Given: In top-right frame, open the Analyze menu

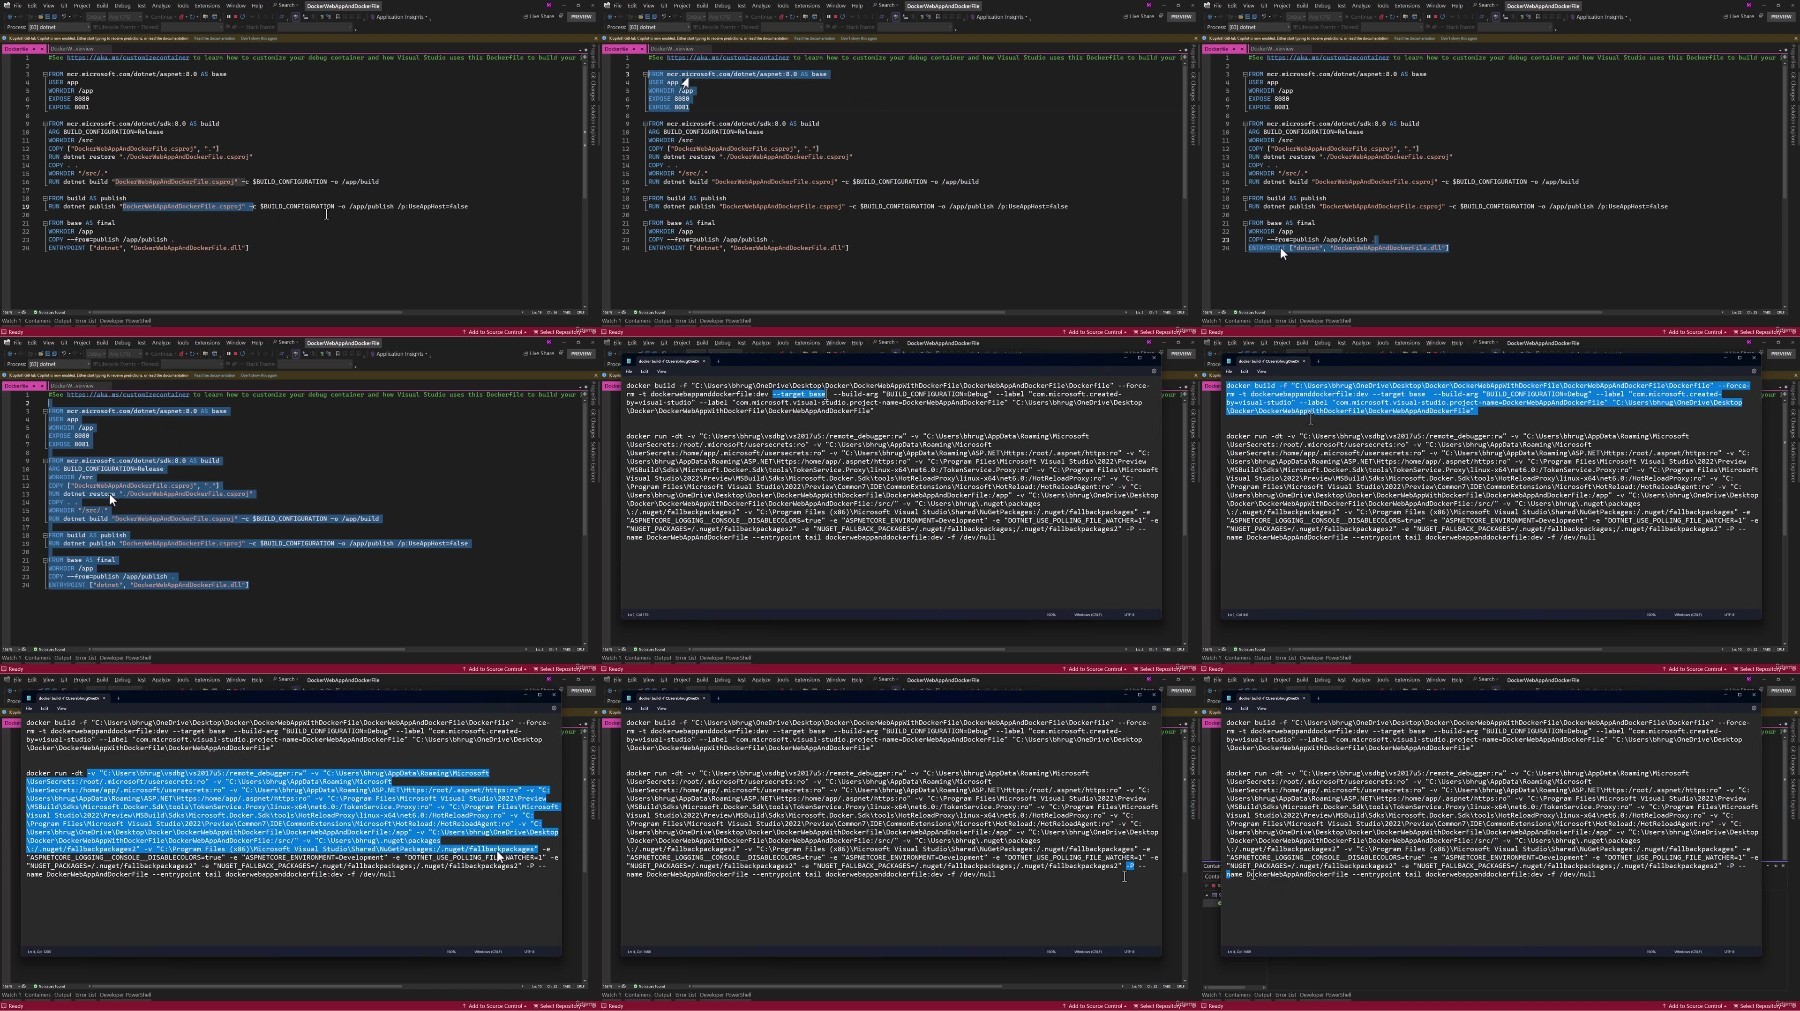Looking at the screenshot, I should pos(1361,5).
